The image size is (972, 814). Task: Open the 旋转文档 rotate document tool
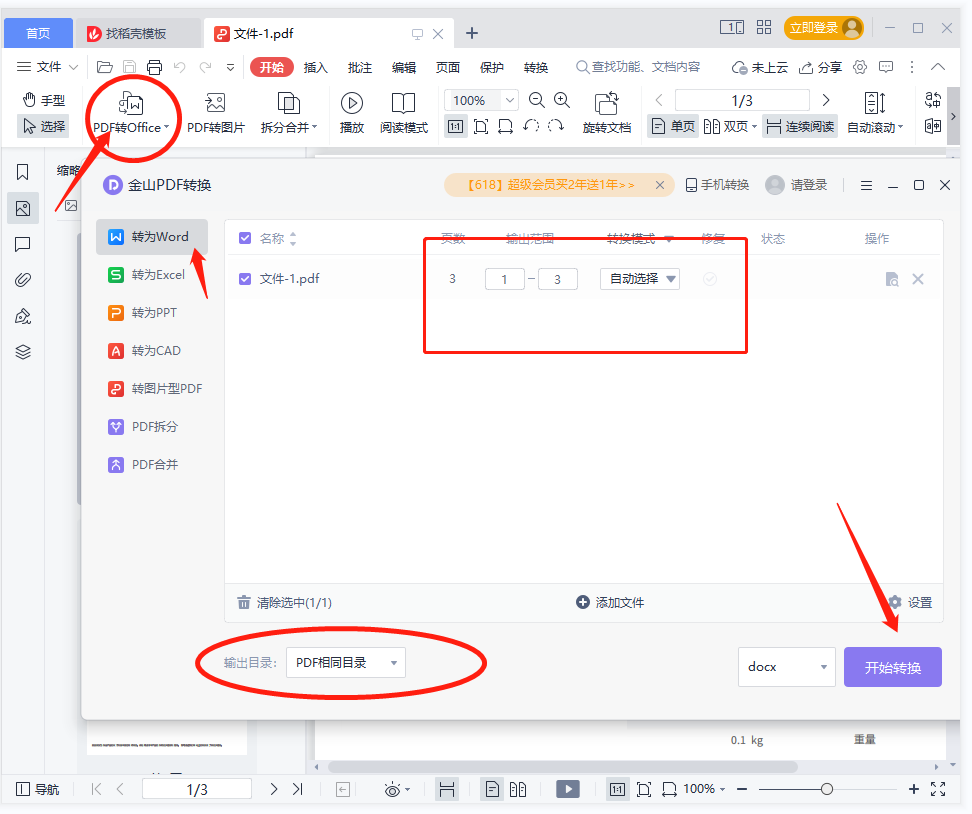[607, 113]
